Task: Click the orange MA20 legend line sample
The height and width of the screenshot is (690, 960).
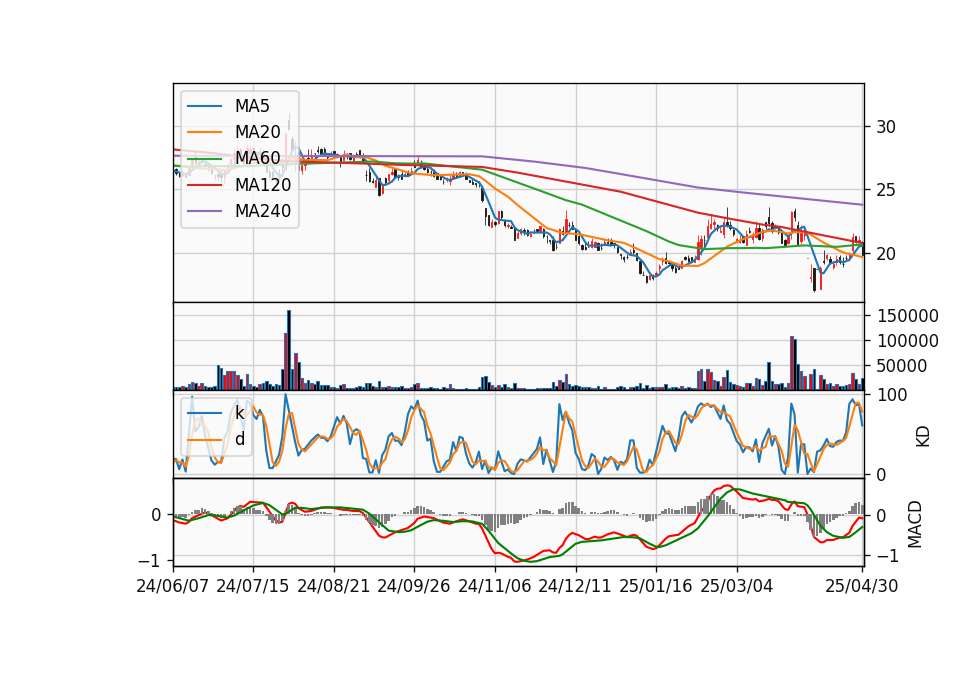Action: pos(204,132)
